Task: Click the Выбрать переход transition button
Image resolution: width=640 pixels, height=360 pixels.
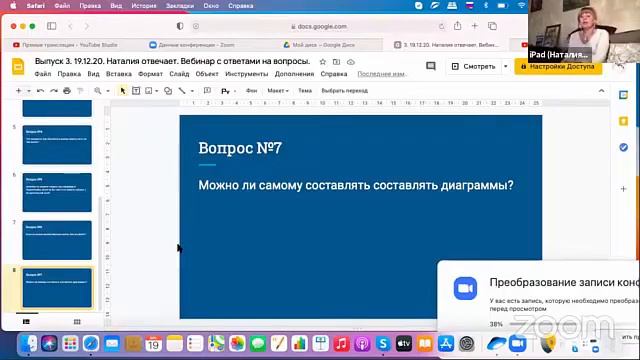Action: (x=344, y=91)
